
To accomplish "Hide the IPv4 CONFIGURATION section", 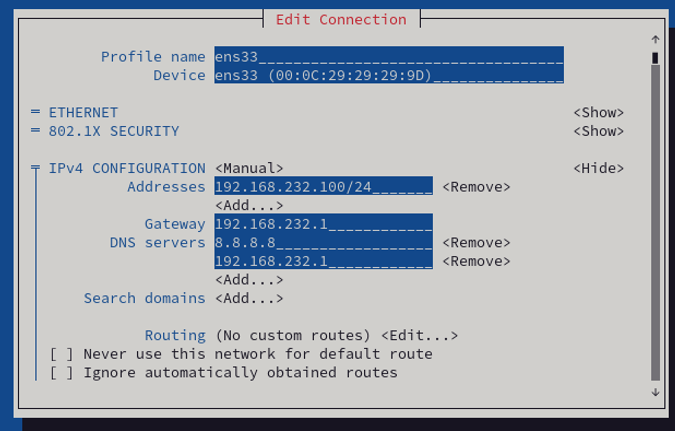I will pyautogui.click(x=598, y=169).
